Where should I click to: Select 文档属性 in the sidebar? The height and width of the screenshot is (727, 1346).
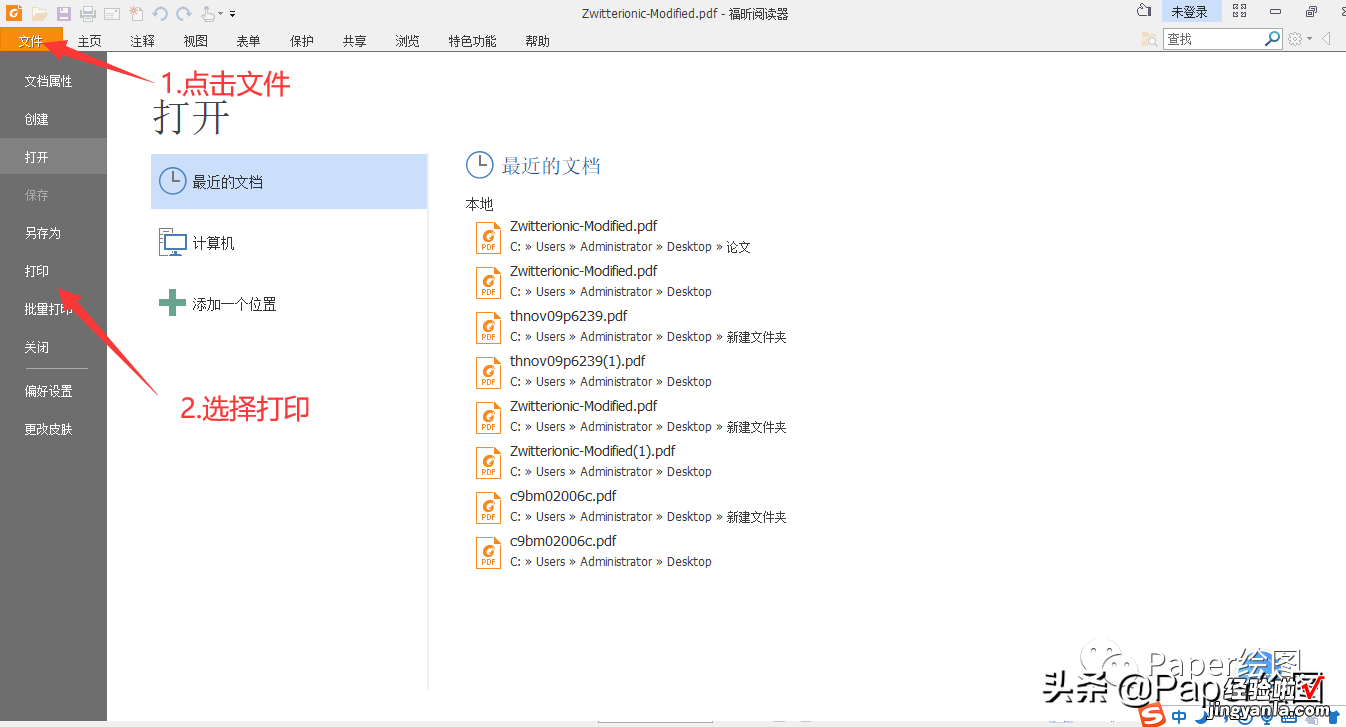(x=53, y=81)
